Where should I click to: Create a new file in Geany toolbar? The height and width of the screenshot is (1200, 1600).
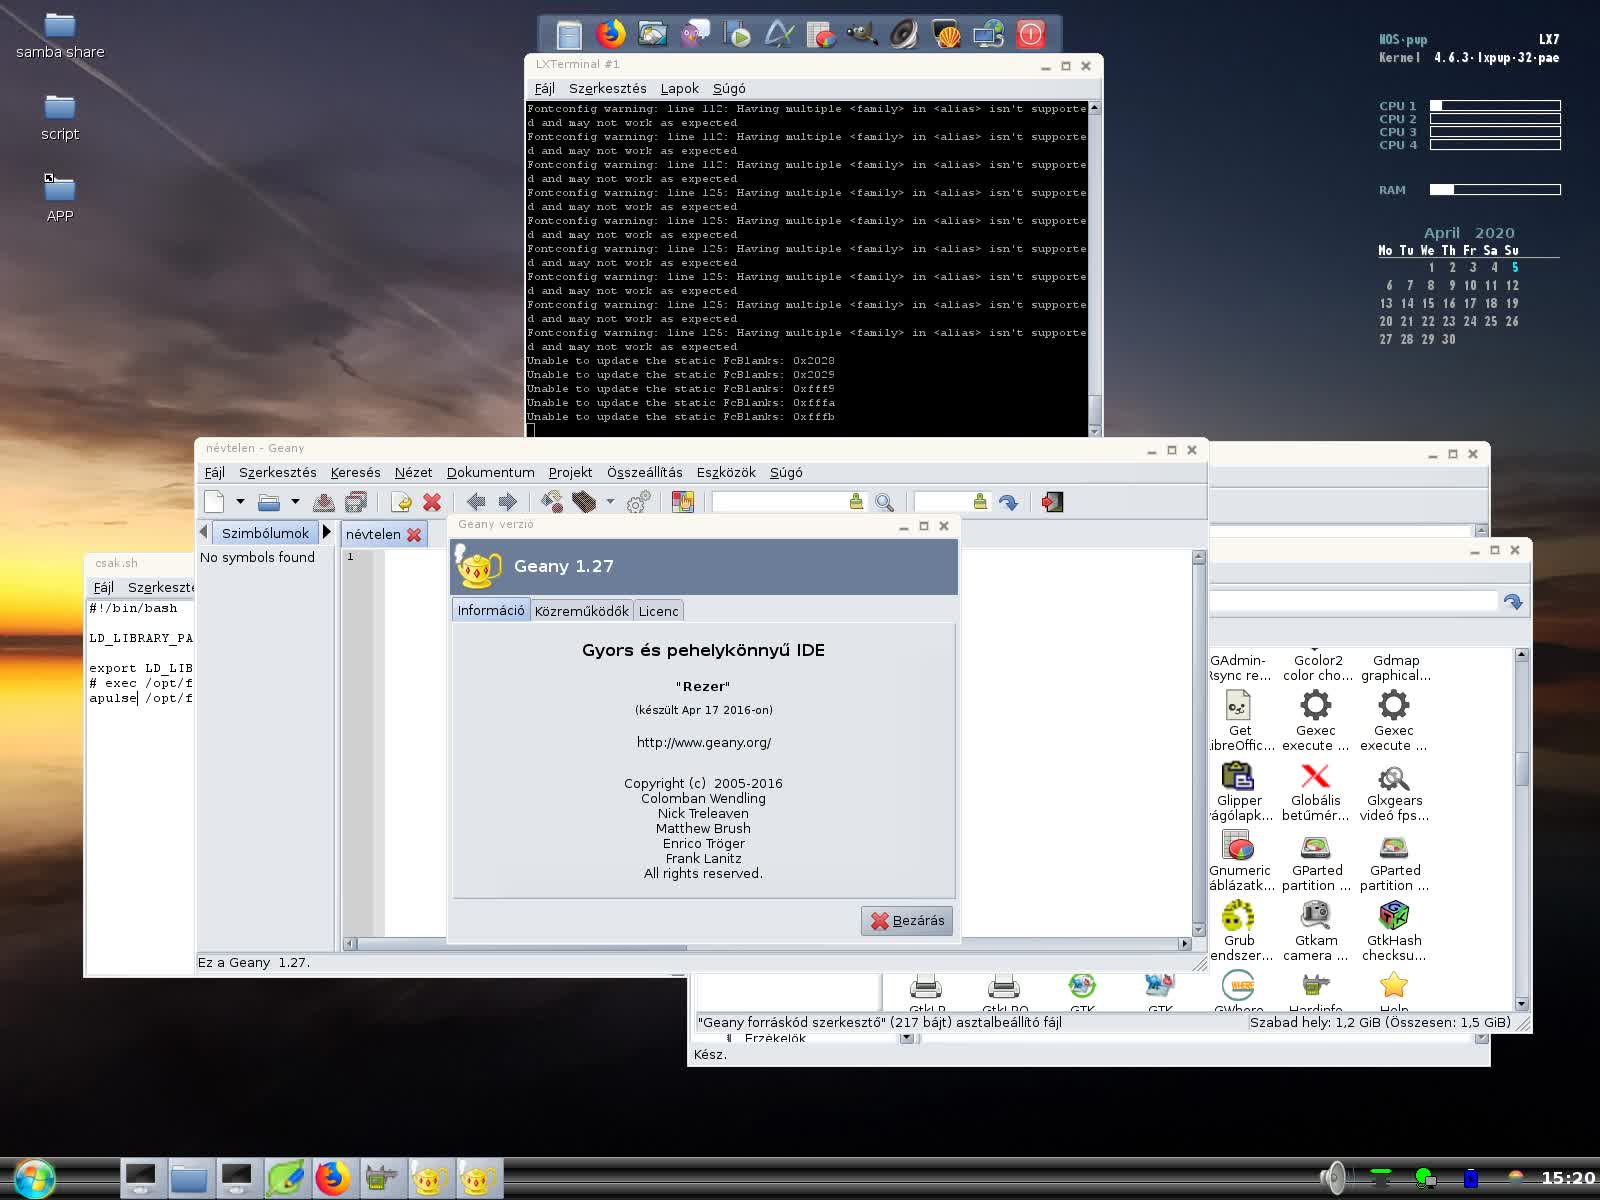(214, 502)
